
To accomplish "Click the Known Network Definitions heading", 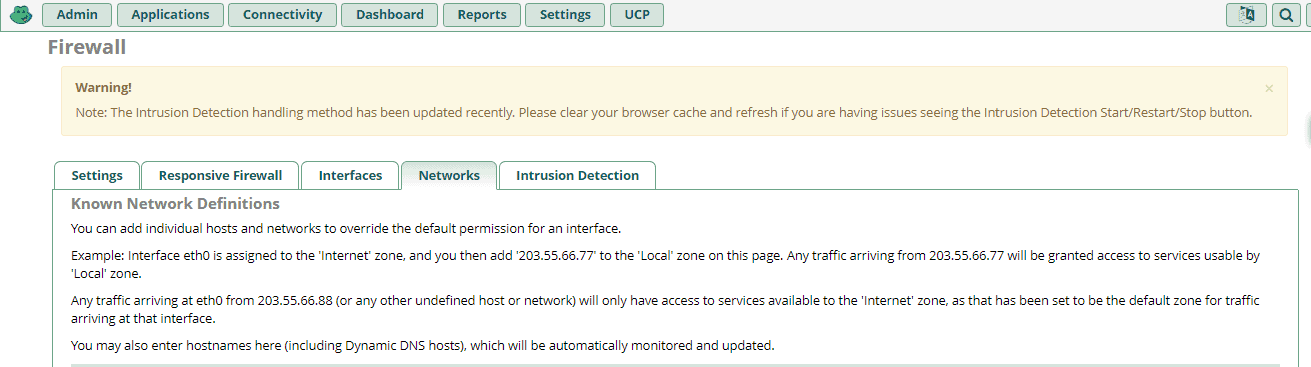I will point(175,204).
